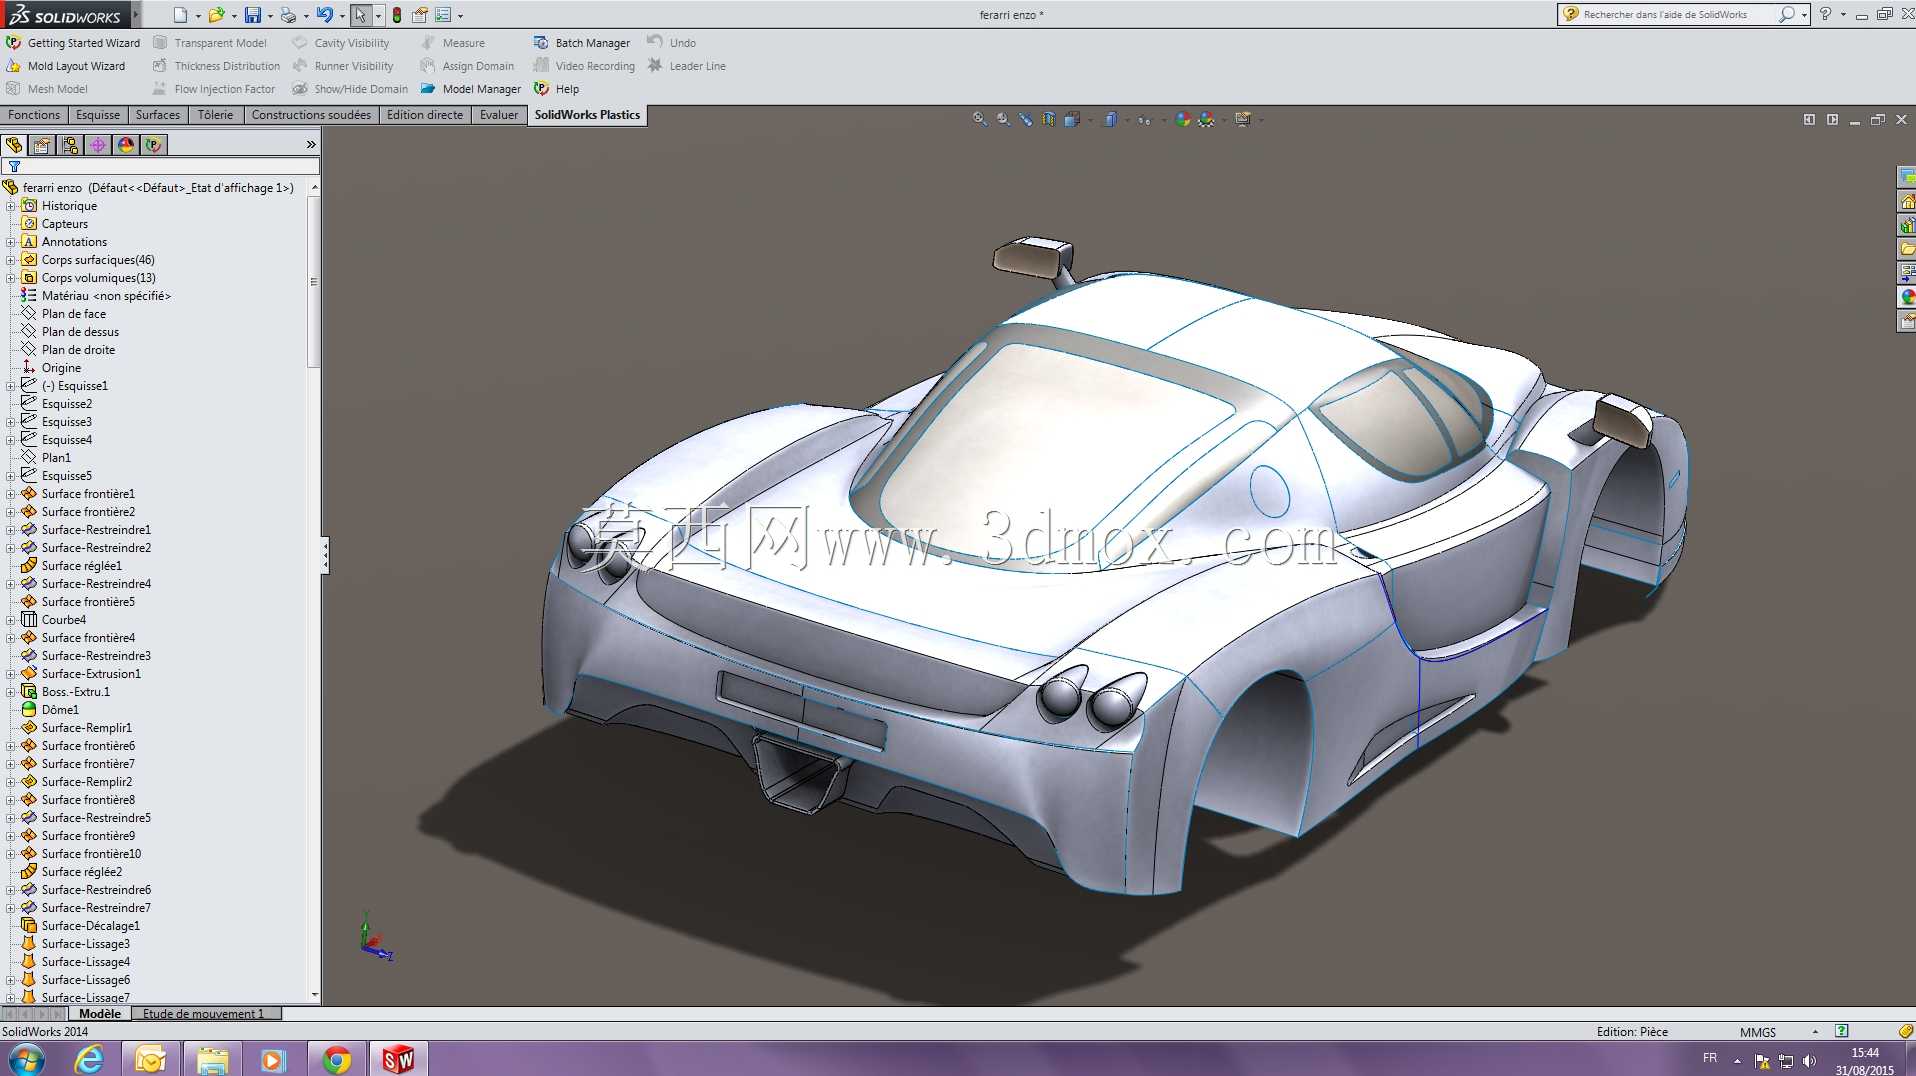The height and width of the screenshot is (1076, 1916).
Task: Click the Open file folder icon
Action: coord(216,15)
